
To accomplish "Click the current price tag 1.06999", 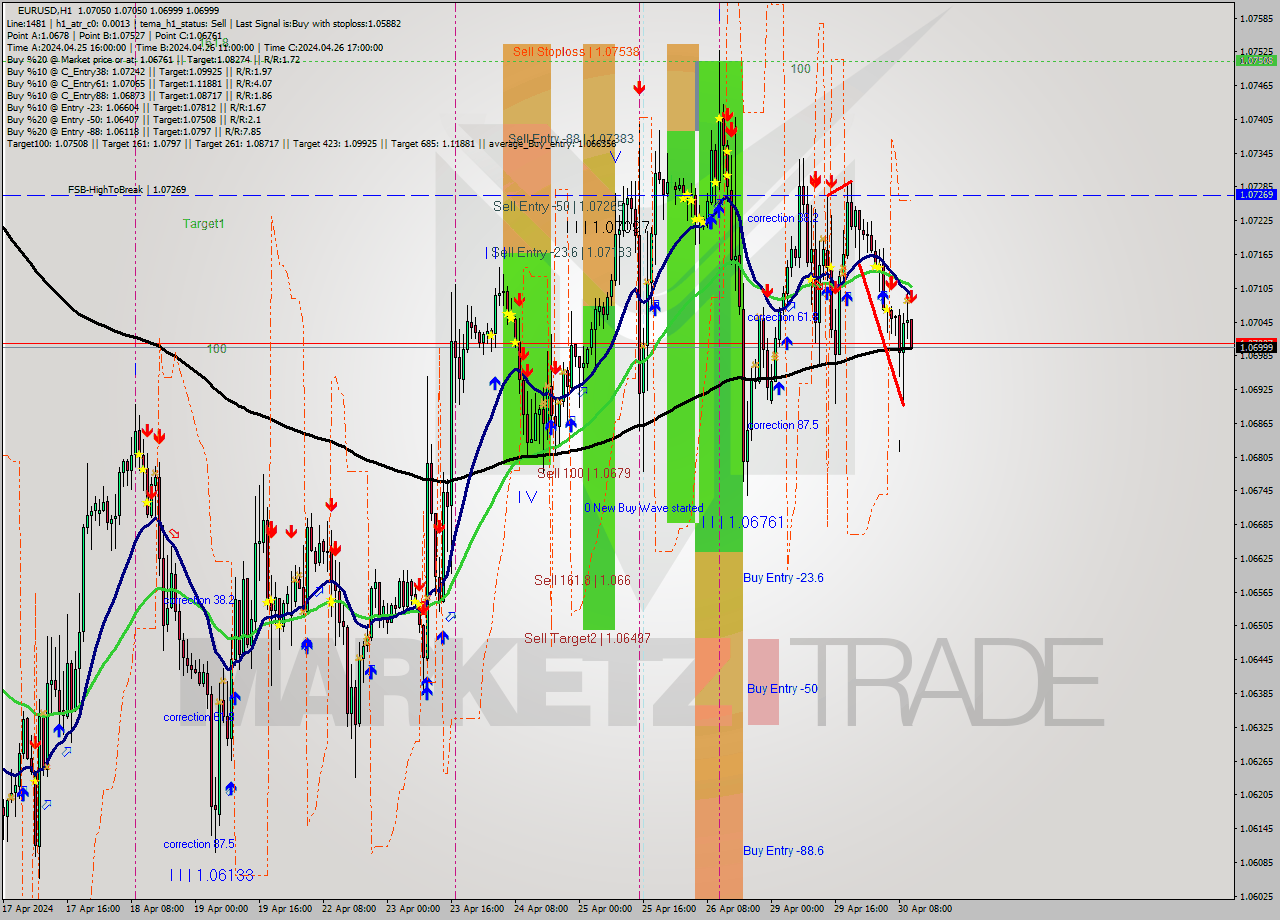I will [x=1256, y=348].
